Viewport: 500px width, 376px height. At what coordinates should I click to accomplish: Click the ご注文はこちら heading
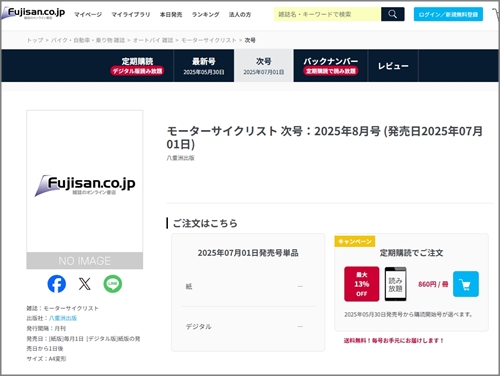pos(205,223)
